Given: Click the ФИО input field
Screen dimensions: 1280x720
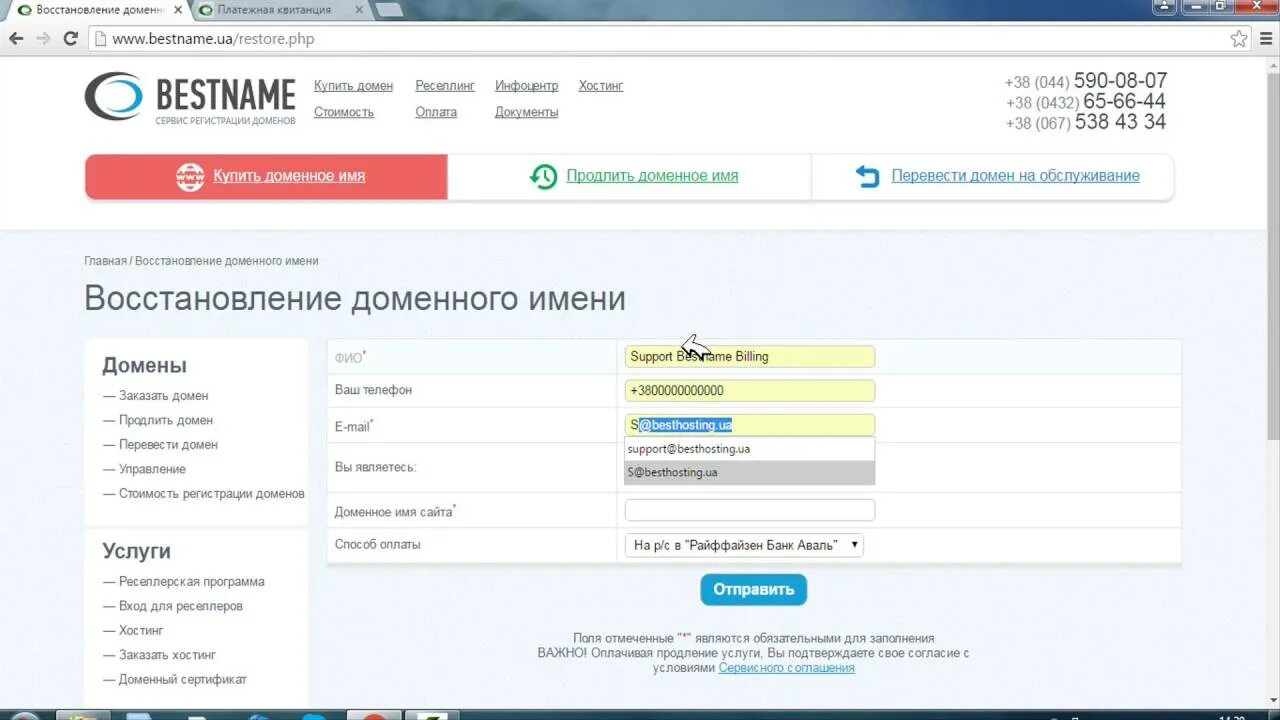Looking at the screenshot, I should pos(749,357).
